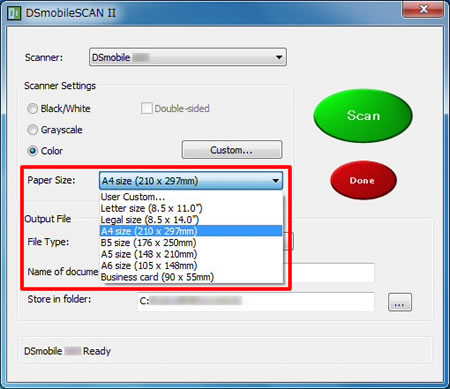Start scanning with the green Scan button

(x=363, y=116)
